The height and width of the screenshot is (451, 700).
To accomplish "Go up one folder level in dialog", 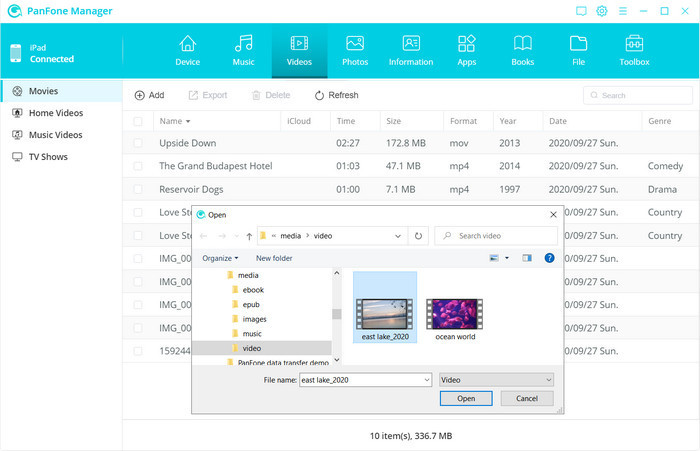I will (x=249, y=236).
